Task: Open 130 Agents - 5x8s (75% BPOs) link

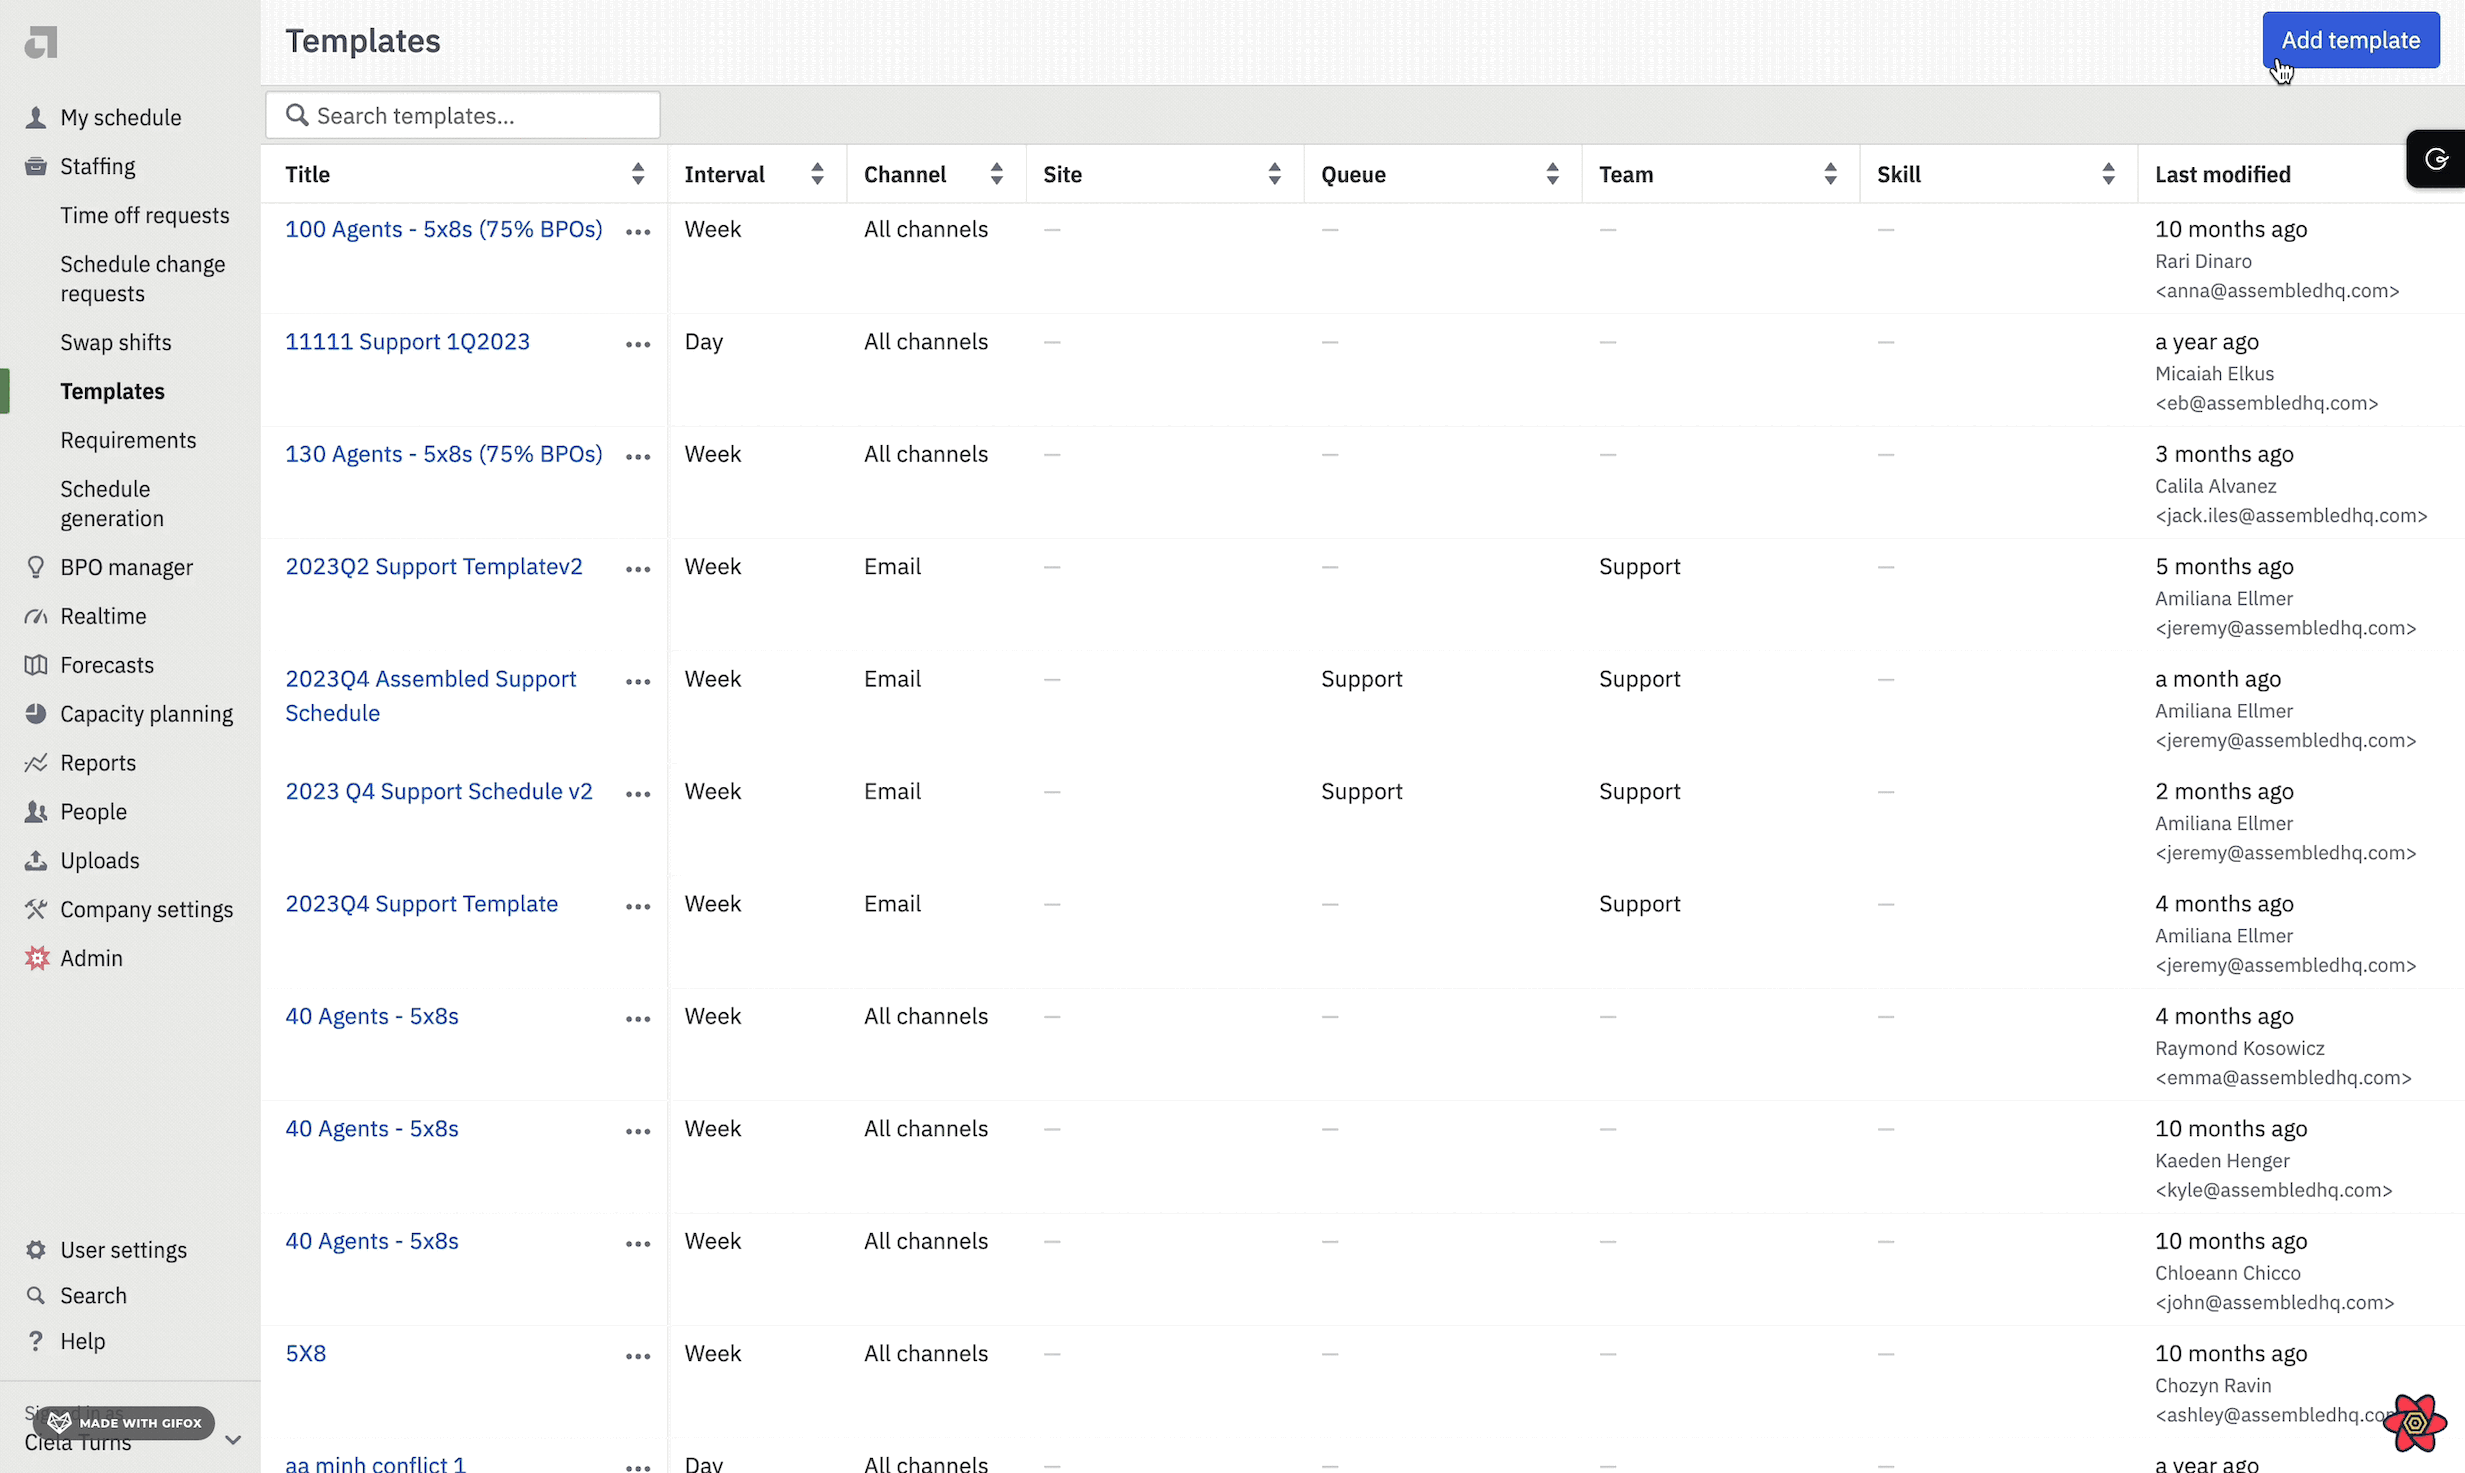Action: pos(444,454)
